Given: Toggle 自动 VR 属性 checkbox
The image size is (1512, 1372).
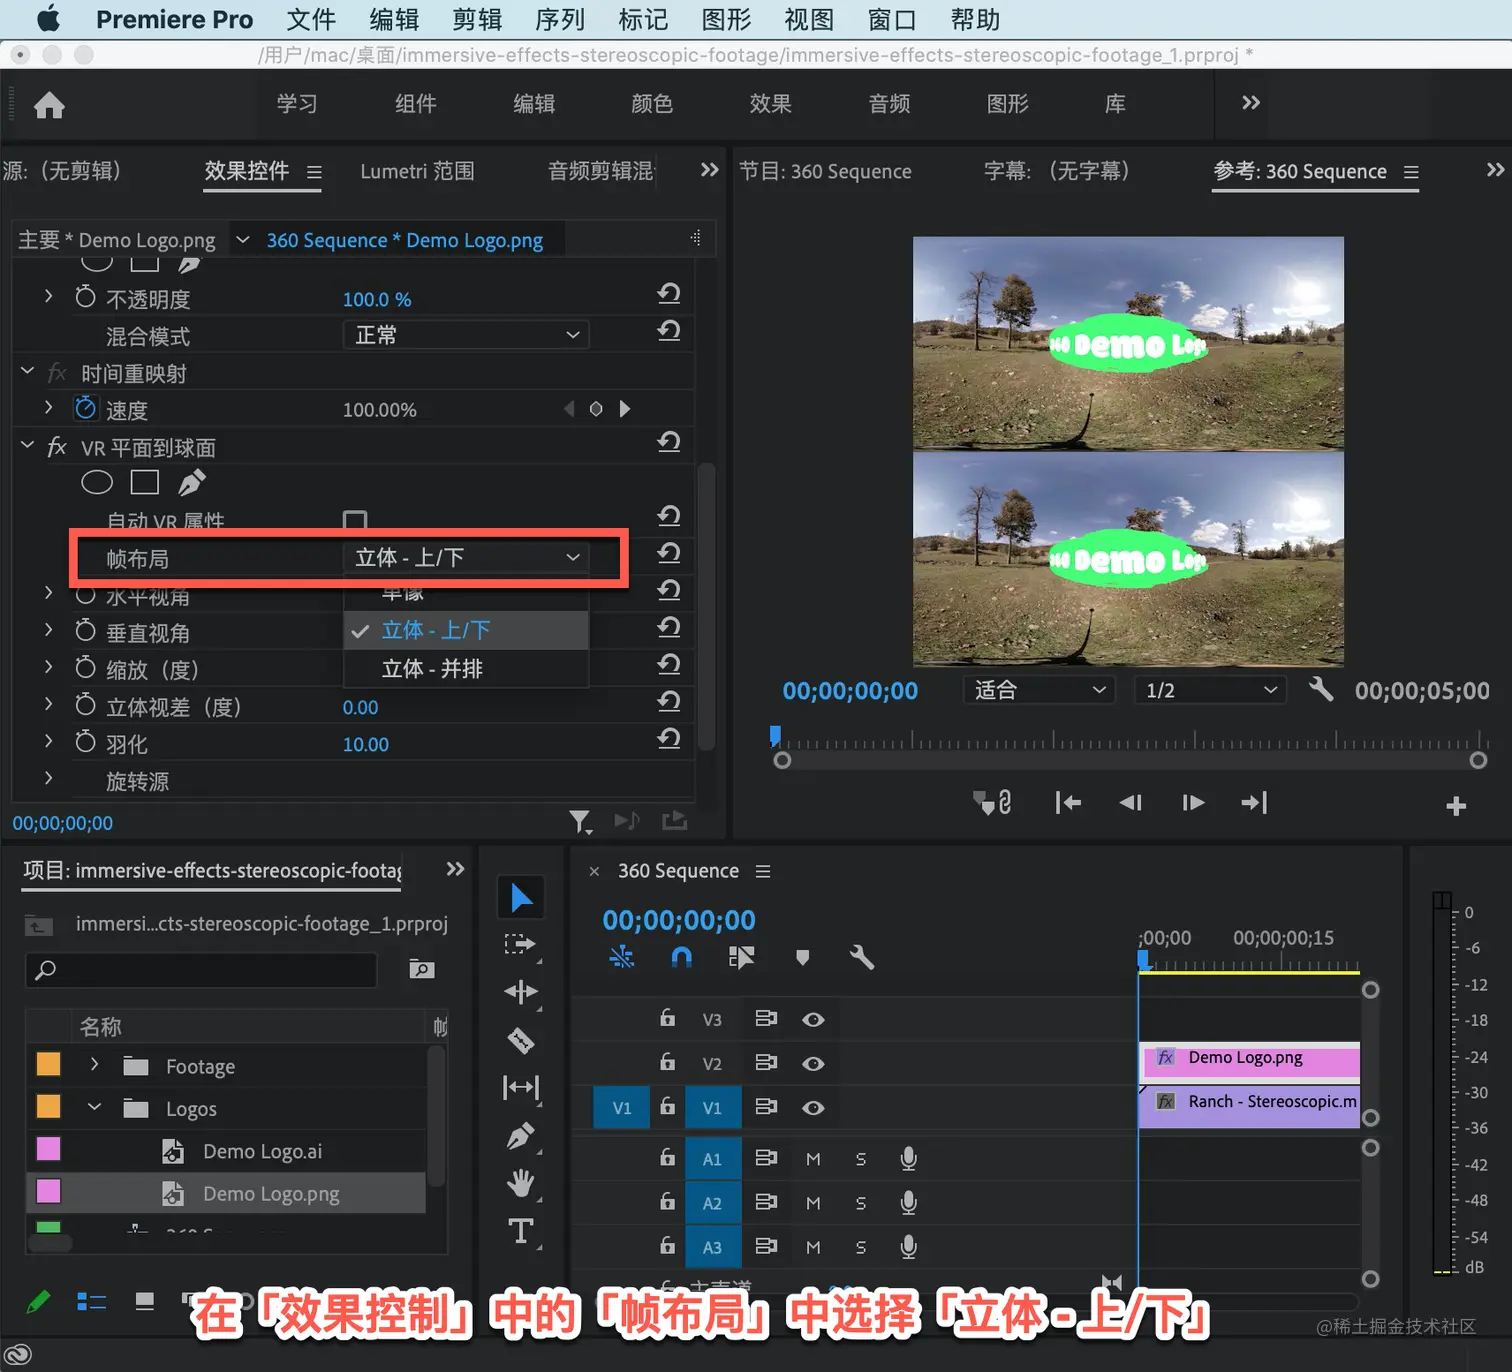Looking at the screenshot, I should click(355, 519).
